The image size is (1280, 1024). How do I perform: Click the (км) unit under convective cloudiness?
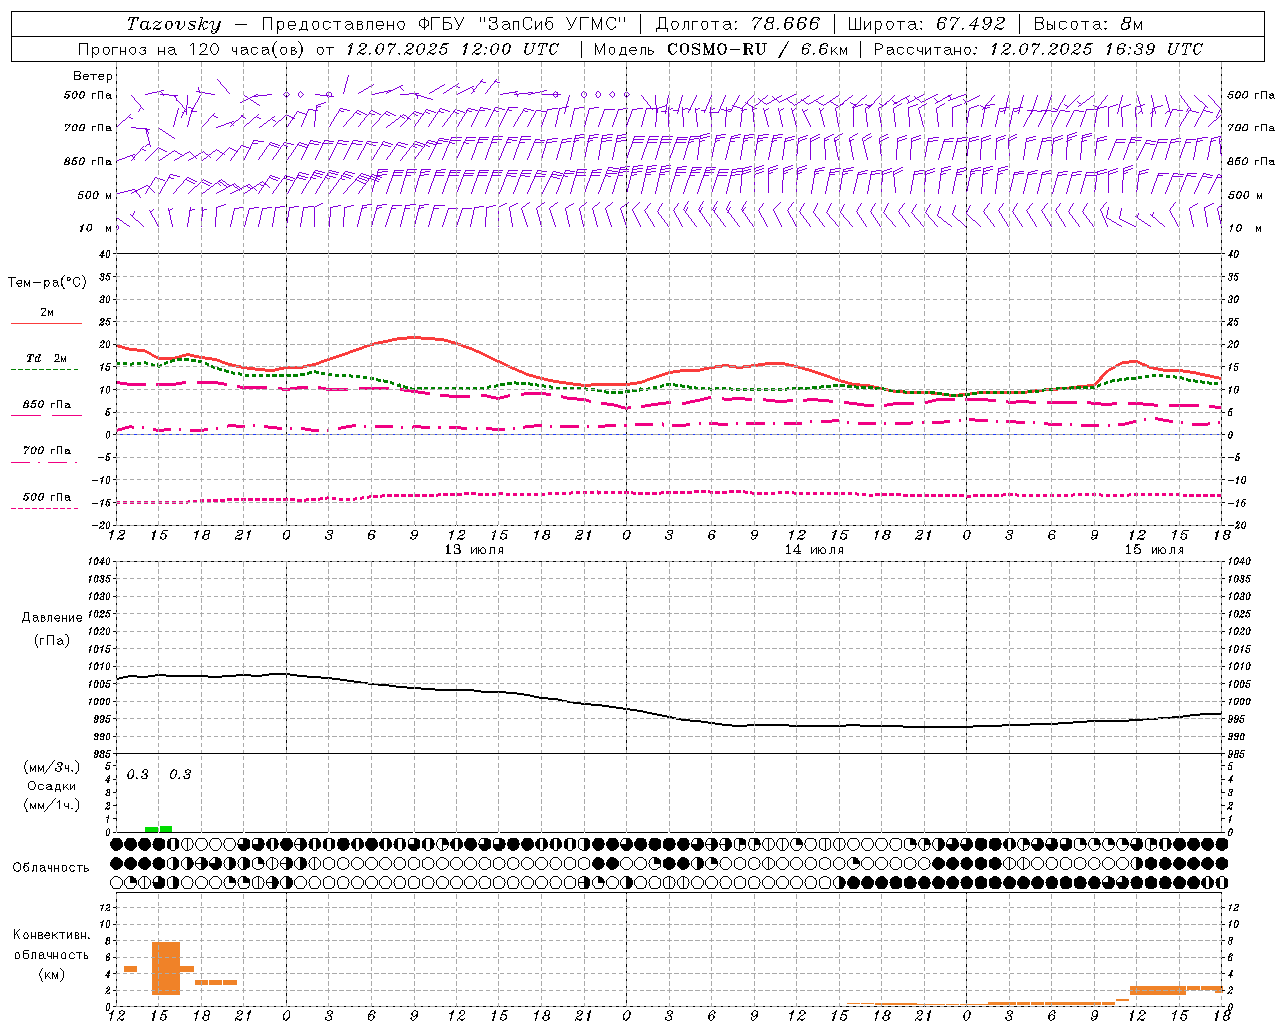point(51,974)
